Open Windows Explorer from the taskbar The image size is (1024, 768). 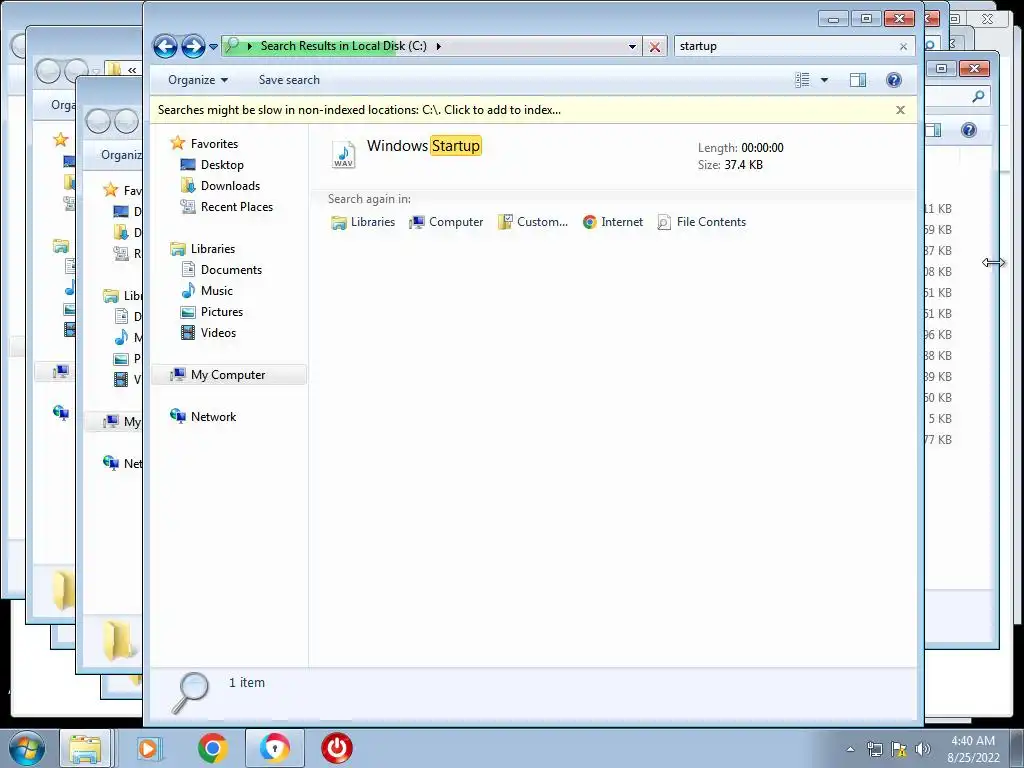(86, 748)
